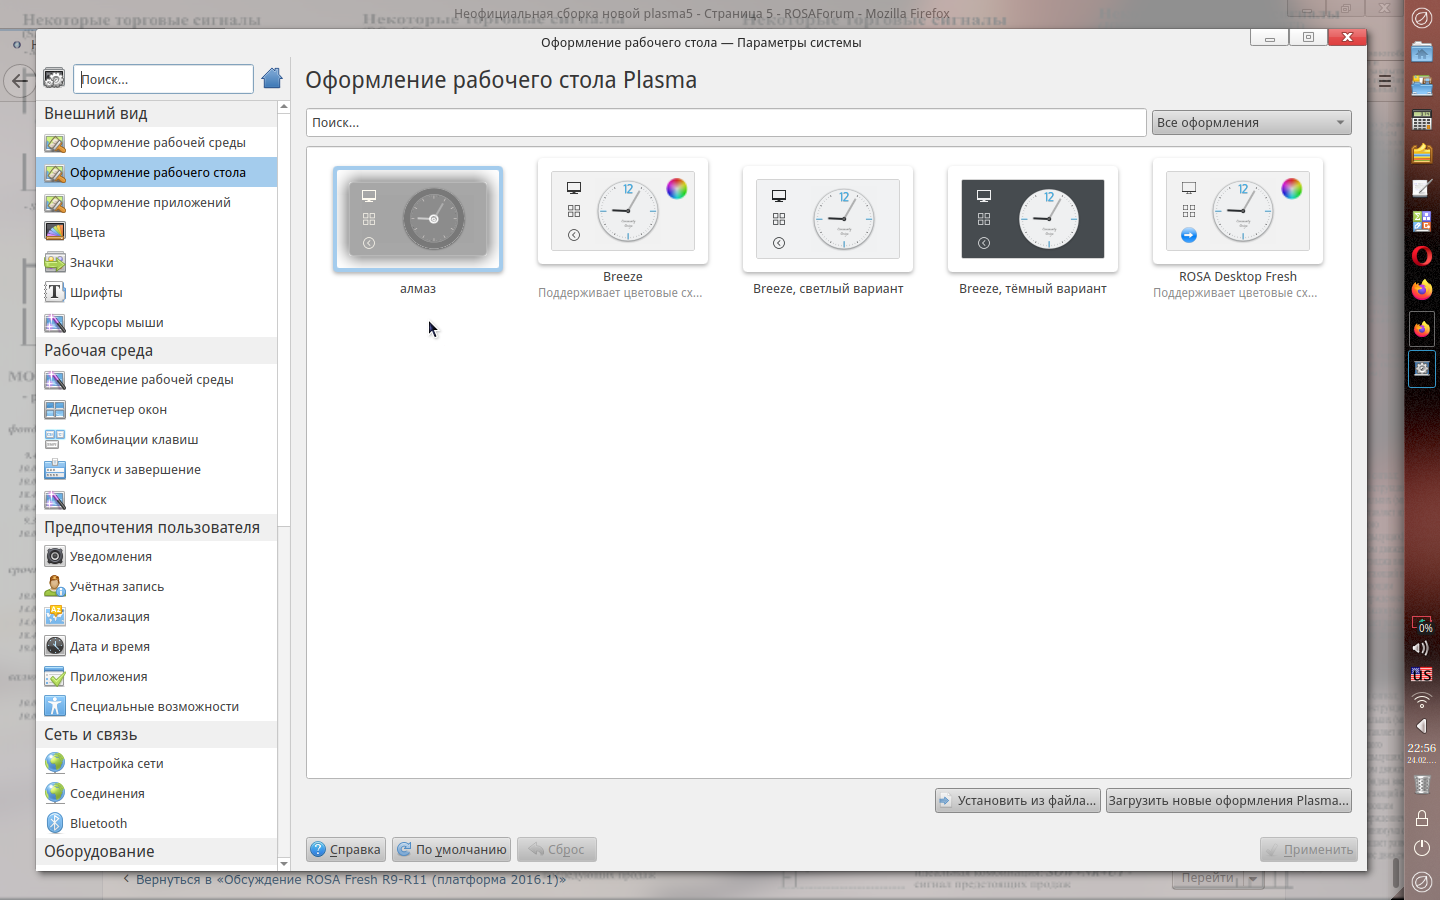The height and width of the screenshot is (900, 1440).
Task: Launch the calculator from the side panel
Action: pos(1421,120)
